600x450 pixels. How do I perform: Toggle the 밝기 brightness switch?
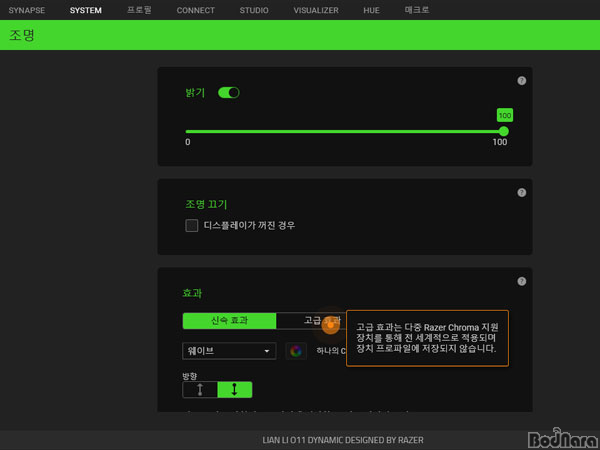pyautogui.click(x=229, y=93)
